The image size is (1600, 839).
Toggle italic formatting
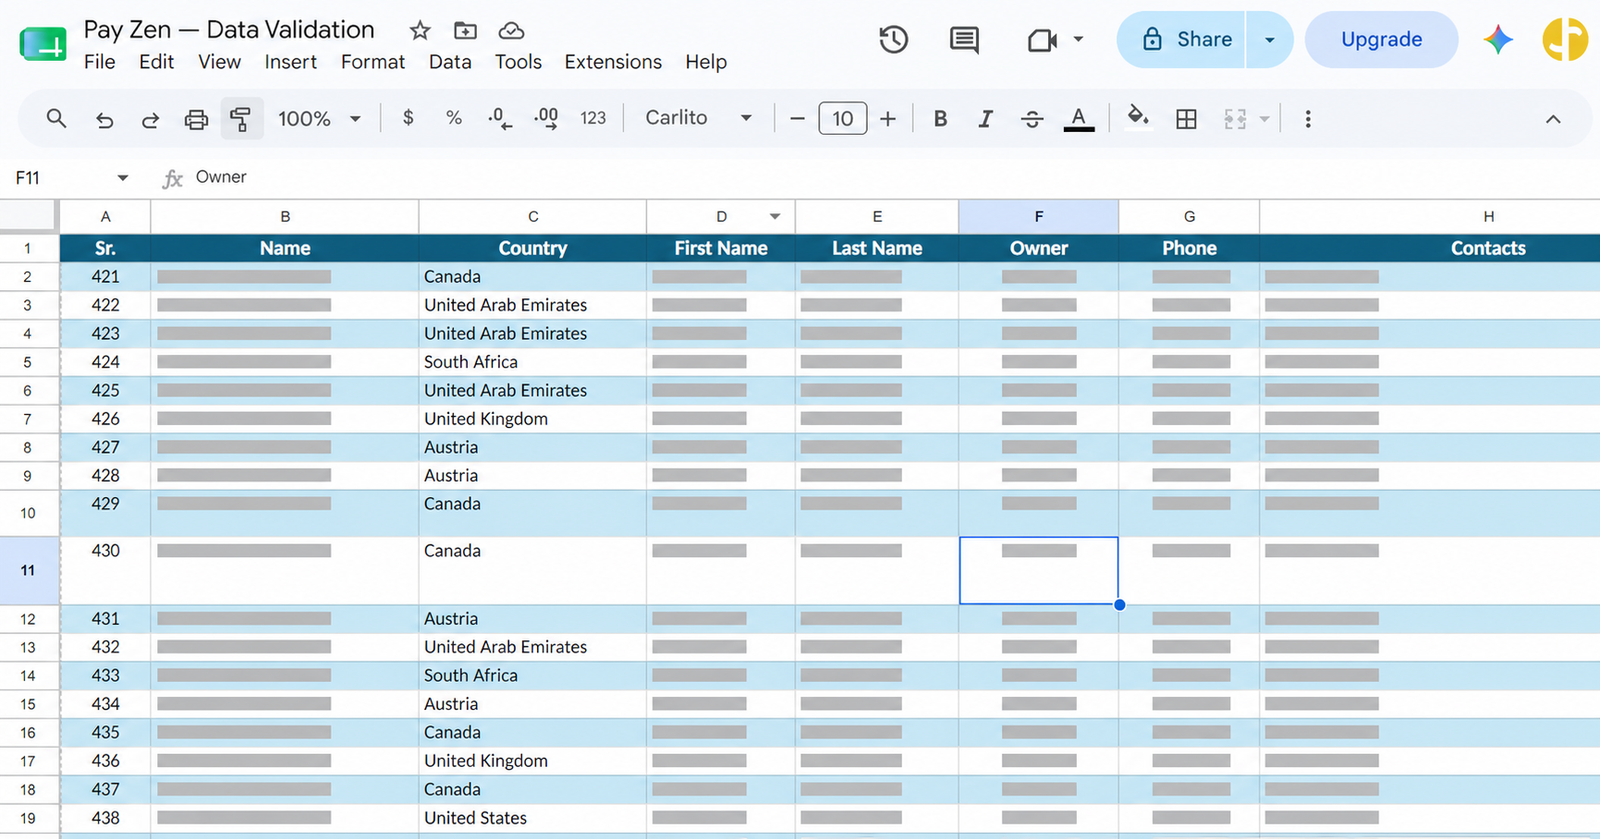(x=986, y=119)
